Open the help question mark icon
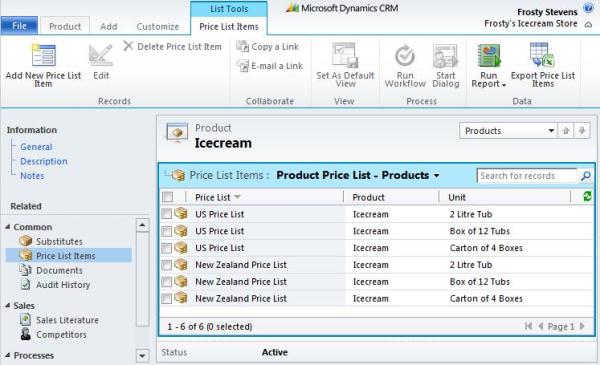600x365 pixels. point(589,8)
